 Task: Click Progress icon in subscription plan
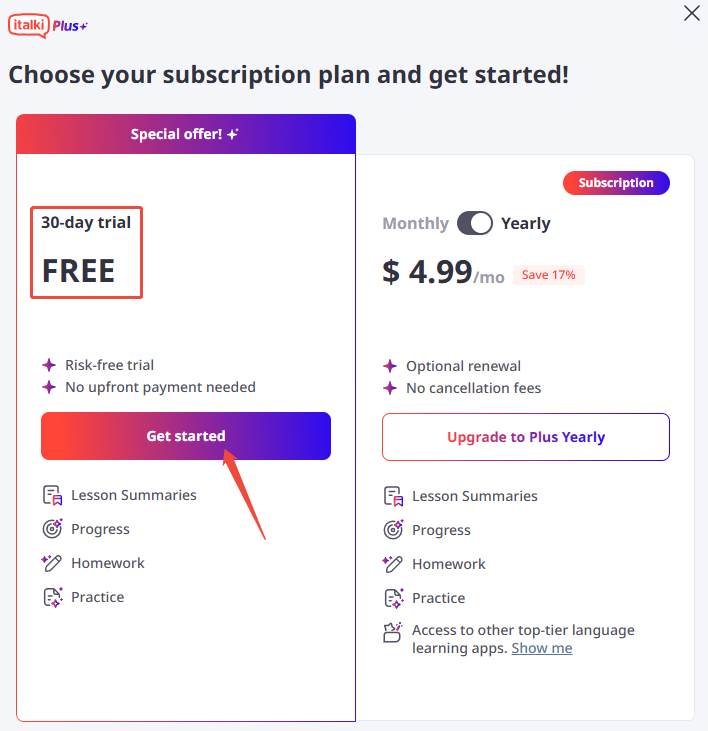click(x=393, y=530)
